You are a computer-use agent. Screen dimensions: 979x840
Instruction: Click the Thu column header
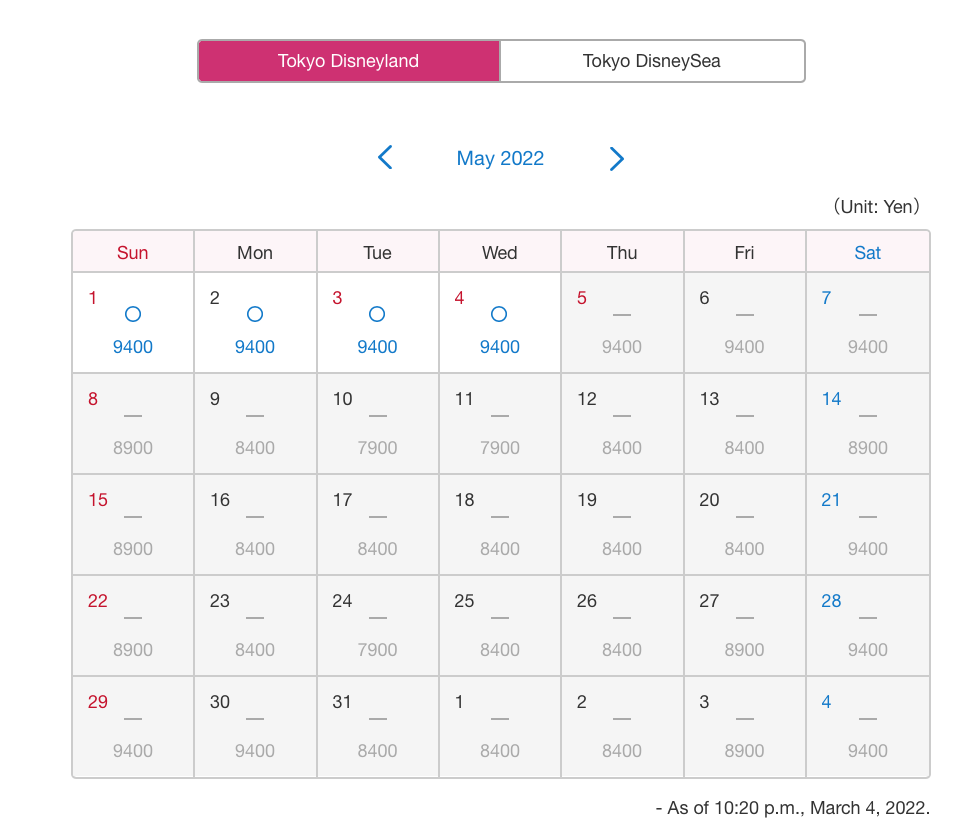click(622, 252)
